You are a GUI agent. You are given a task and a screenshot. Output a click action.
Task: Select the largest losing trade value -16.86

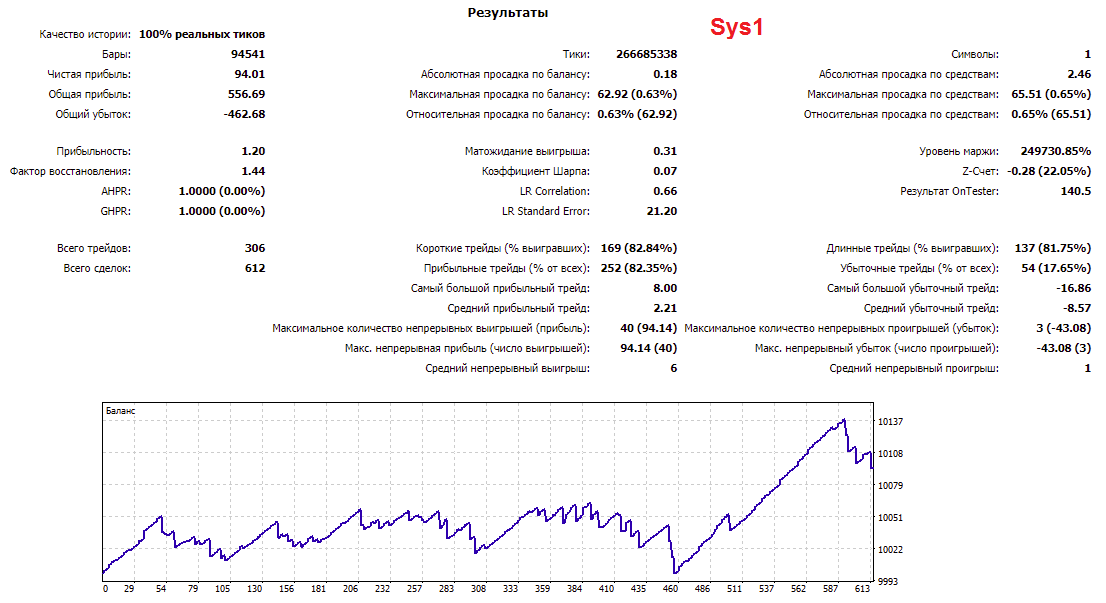click(x=1074, y=288)
